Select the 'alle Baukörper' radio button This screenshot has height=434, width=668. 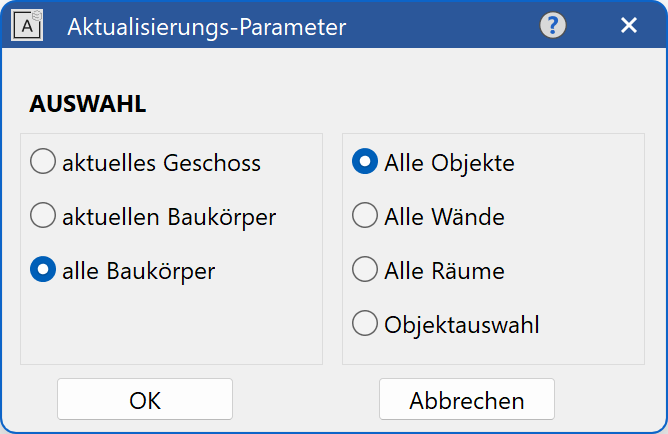click(43, 270)
